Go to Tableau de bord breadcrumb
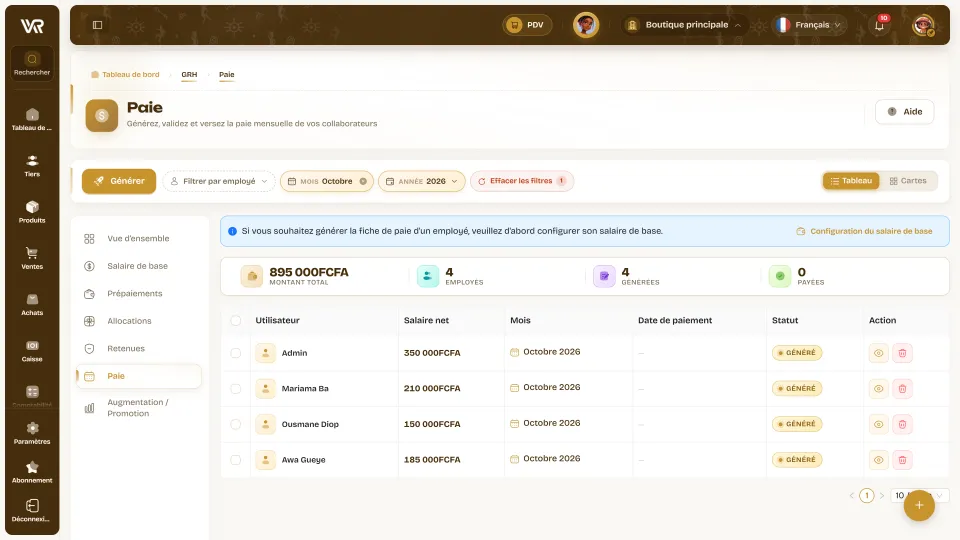 (126, 75)
